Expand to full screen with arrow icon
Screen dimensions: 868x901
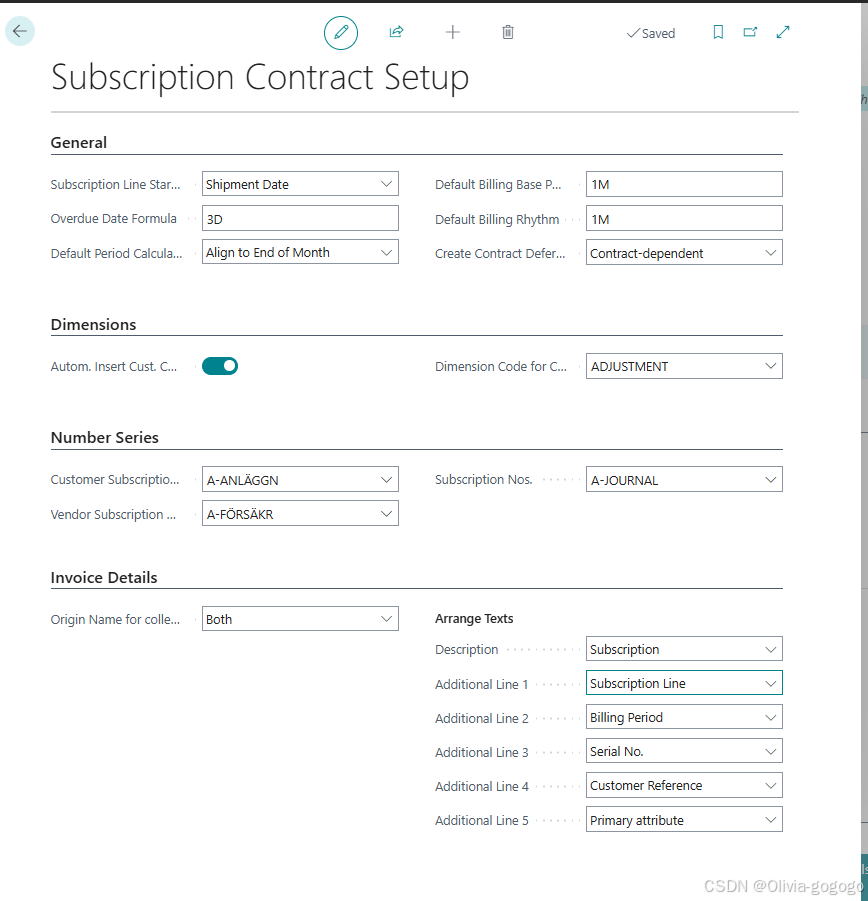pyautogui.click(x=782, y=32)
